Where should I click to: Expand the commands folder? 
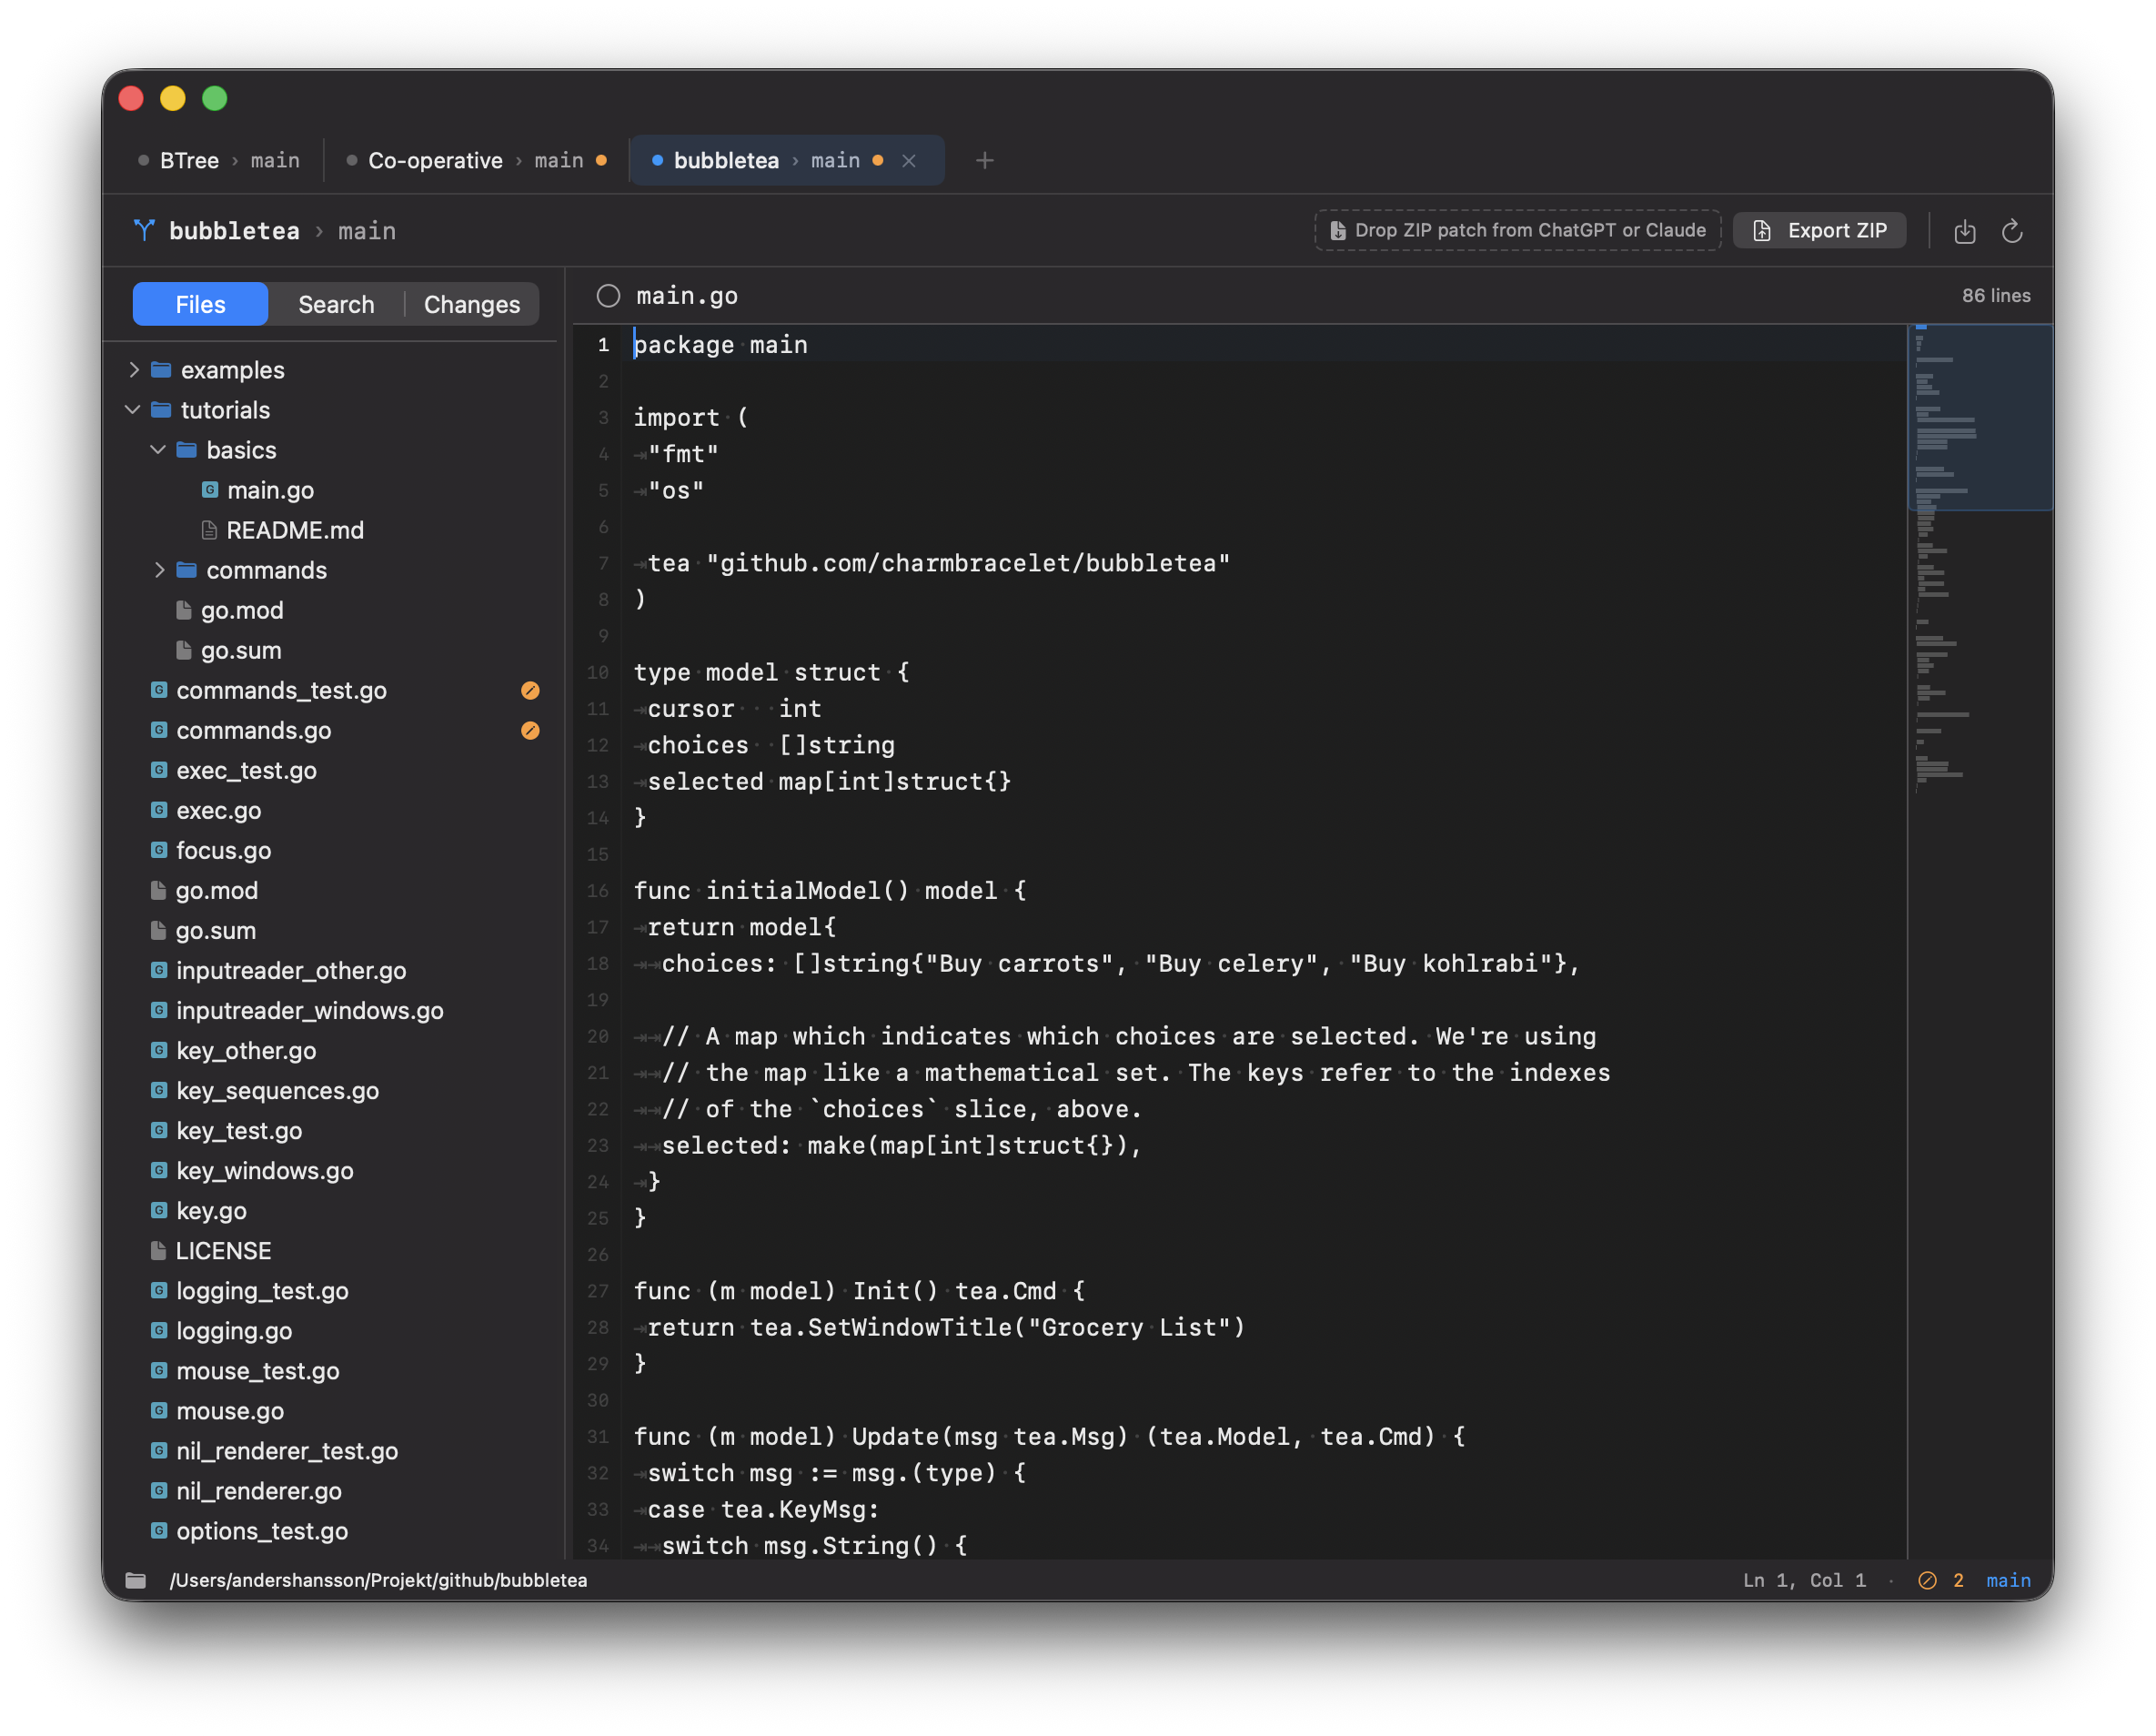point(160,570)
